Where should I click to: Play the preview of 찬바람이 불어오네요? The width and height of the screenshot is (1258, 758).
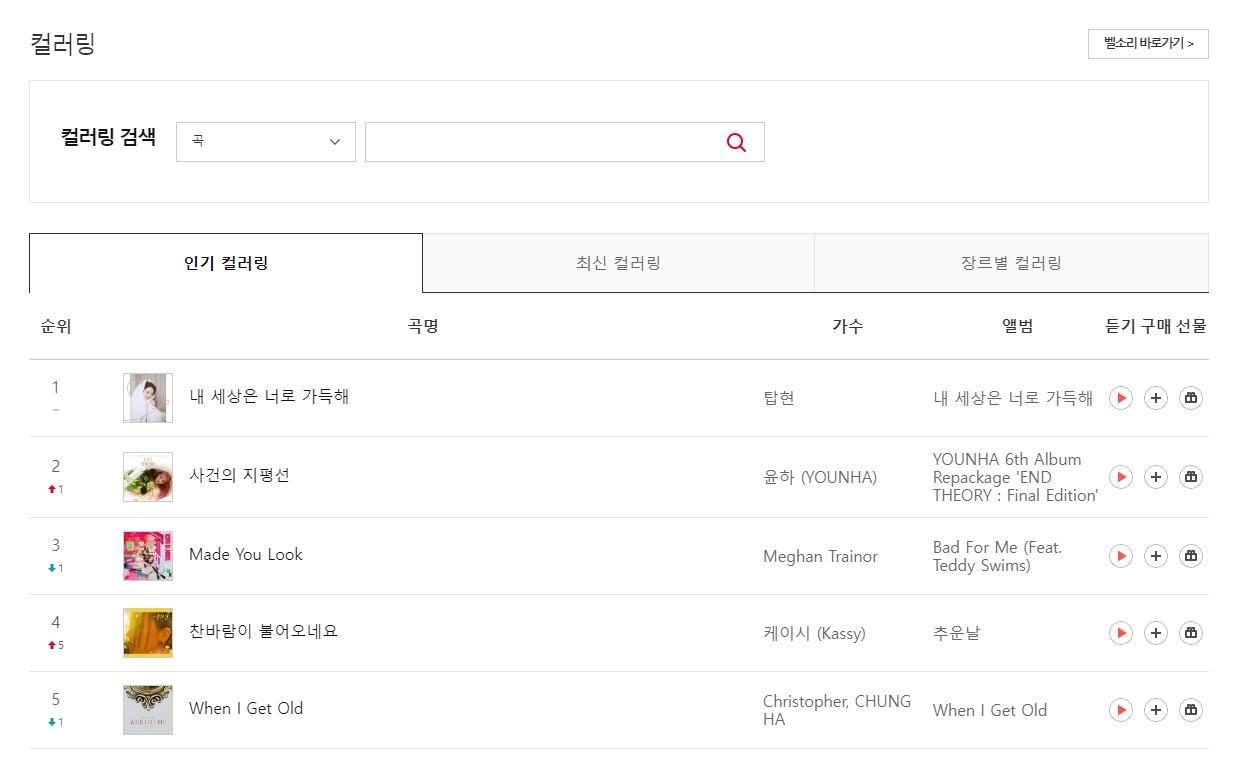click(1120, 633)
